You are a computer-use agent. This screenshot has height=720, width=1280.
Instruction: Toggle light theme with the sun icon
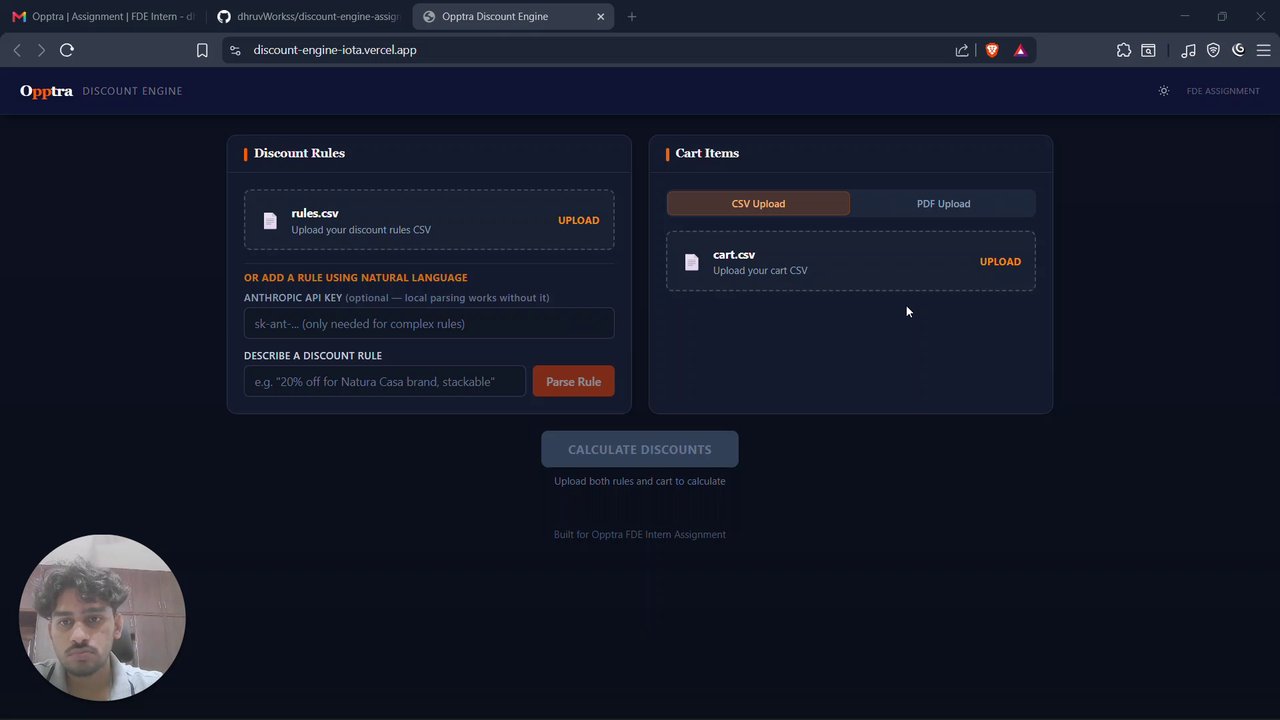pos(1164,91)
